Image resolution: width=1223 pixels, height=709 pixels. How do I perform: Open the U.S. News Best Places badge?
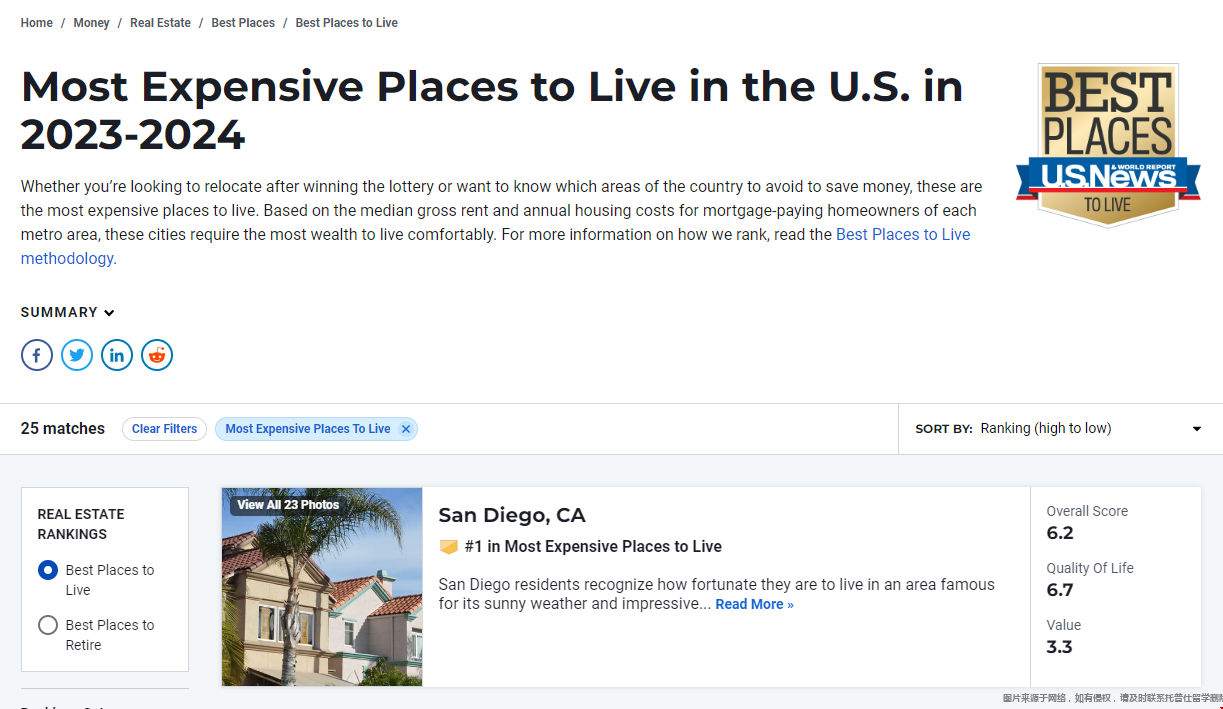coord(1108,145)
